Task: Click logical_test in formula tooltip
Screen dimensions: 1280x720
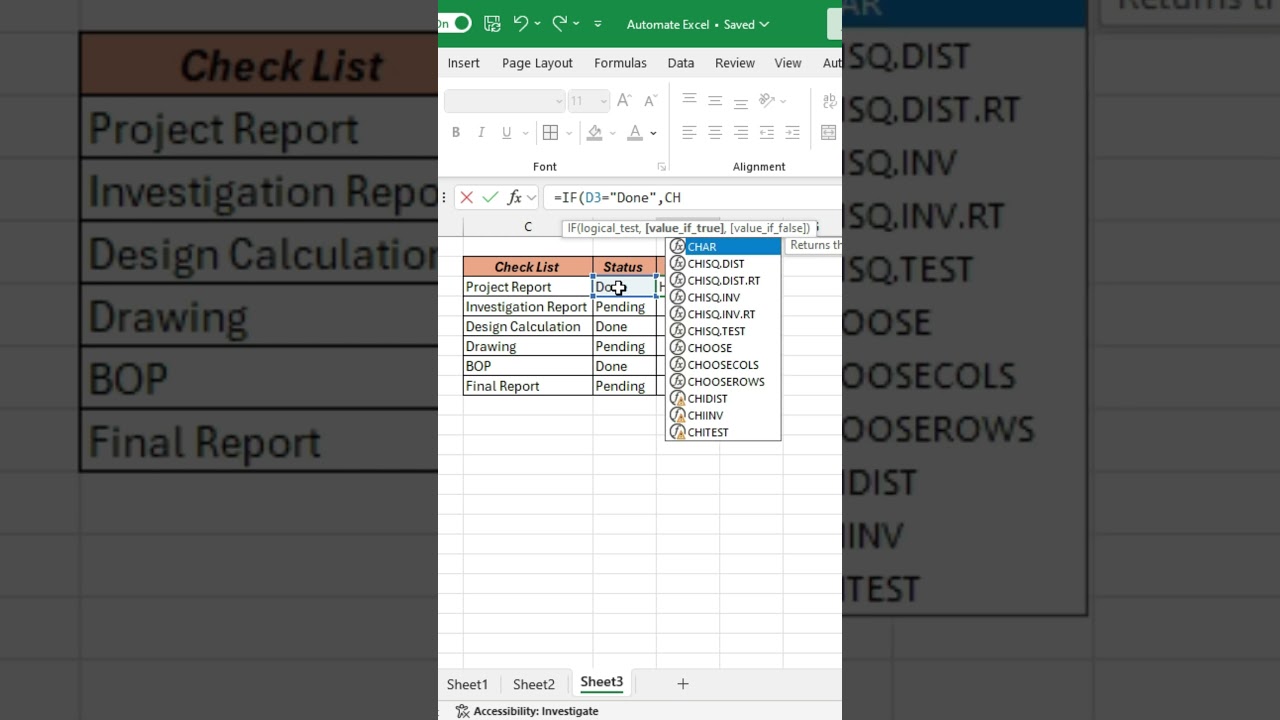Action: (x=610, y=228)
